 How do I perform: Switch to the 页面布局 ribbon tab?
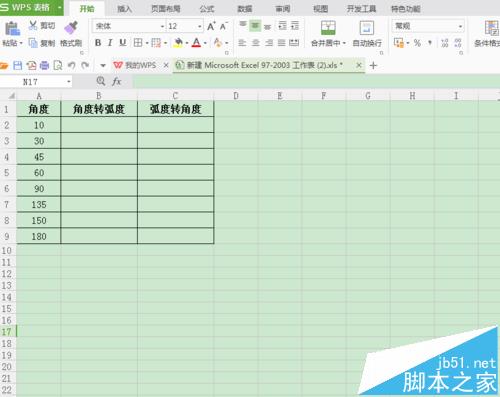(x=166, y=9)
